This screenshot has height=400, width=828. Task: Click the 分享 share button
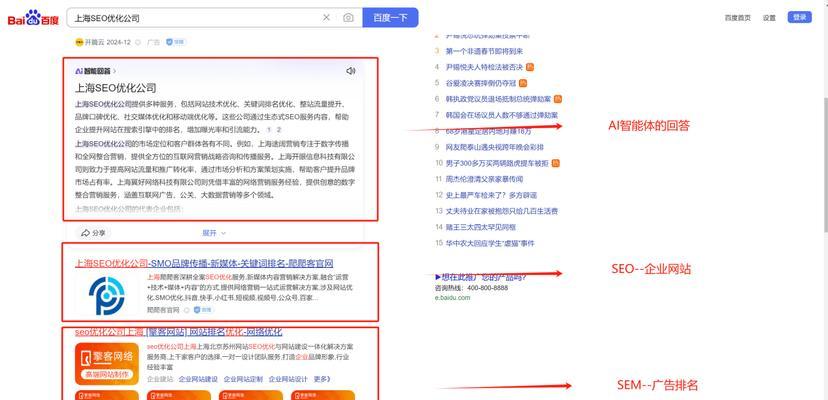click(93, 232)
